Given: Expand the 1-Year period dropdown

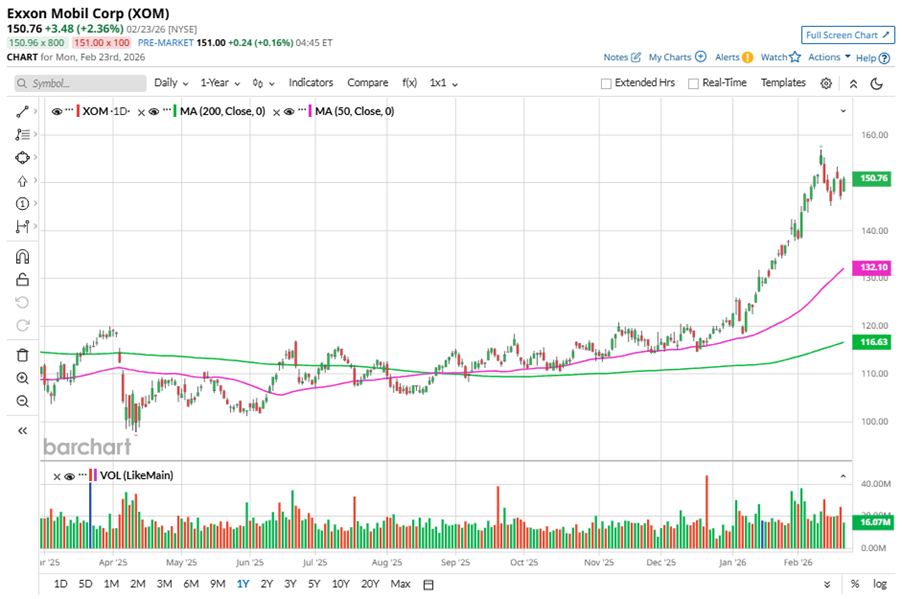Looking at the screenshot, I should click(x=223, y=83).
